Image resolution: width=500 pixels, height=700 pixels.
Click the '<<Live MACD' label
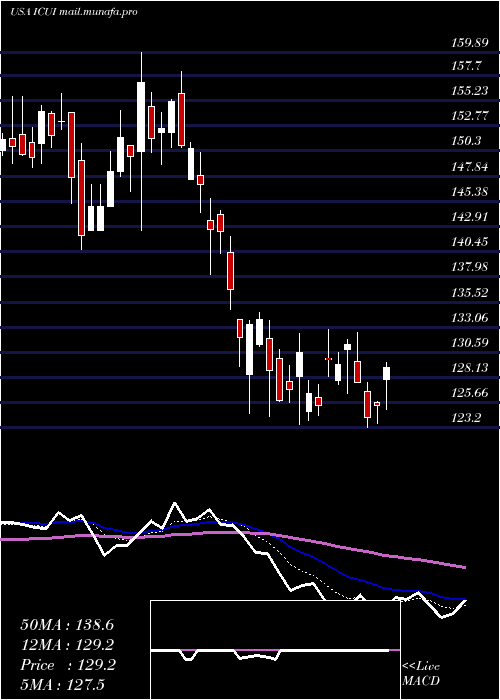coord(421,673)
